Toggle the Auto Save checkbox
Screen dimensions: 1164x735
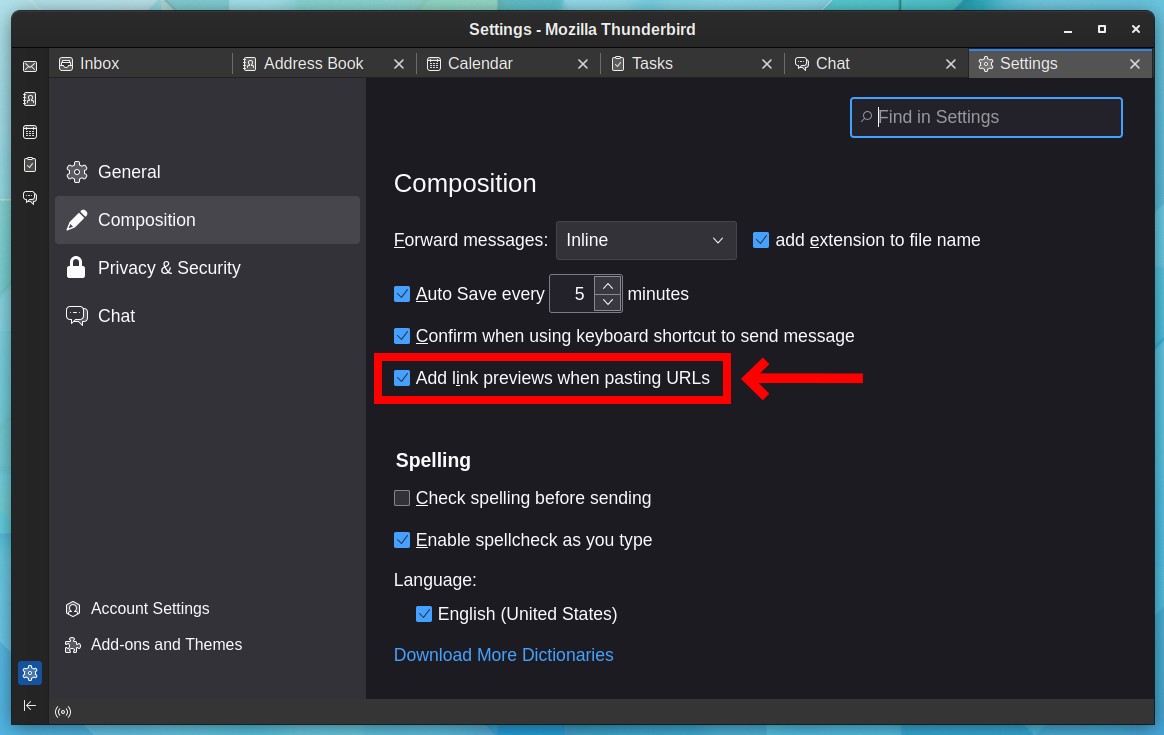tap(402, 294)
